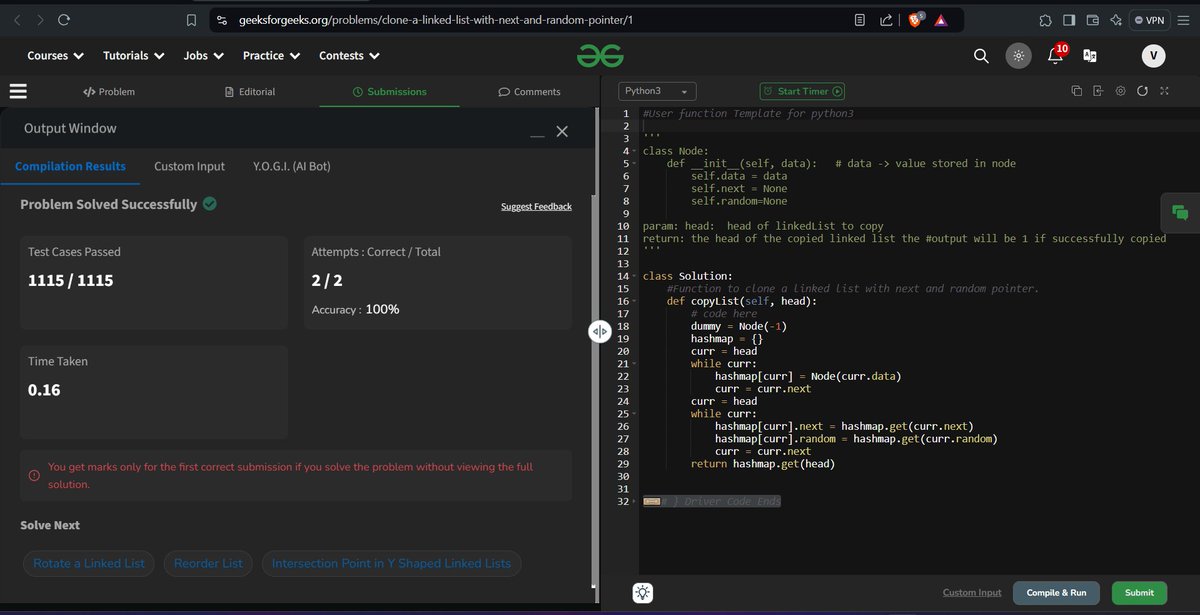Viewport: 1200px width, 615px height.
Task: Open the Python3 language selector
Action: [x=657, y=91]
